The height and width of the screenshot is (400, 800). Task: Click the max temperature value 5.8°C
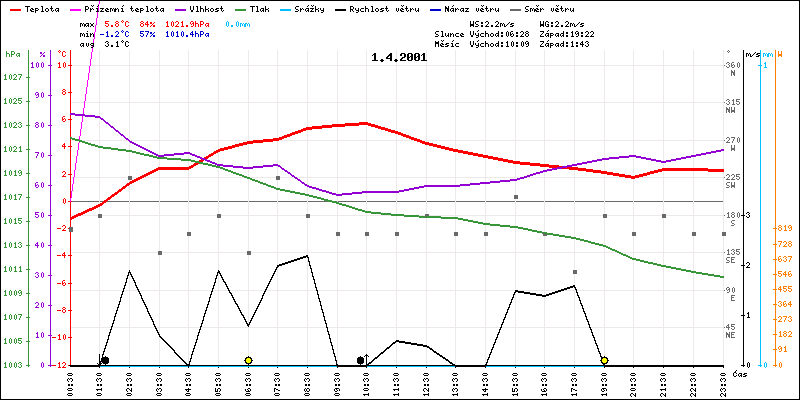(x=119, y=23)
